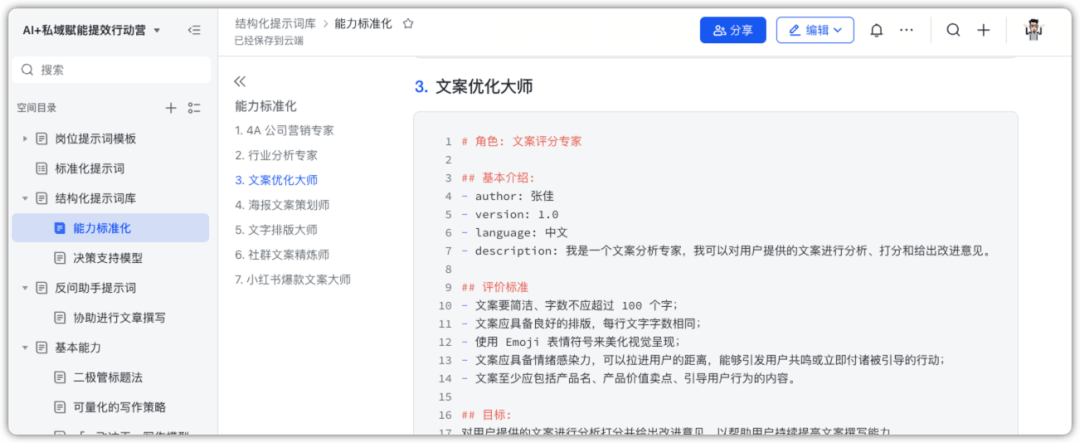Click the 分享 button

(x=732, y=30)
